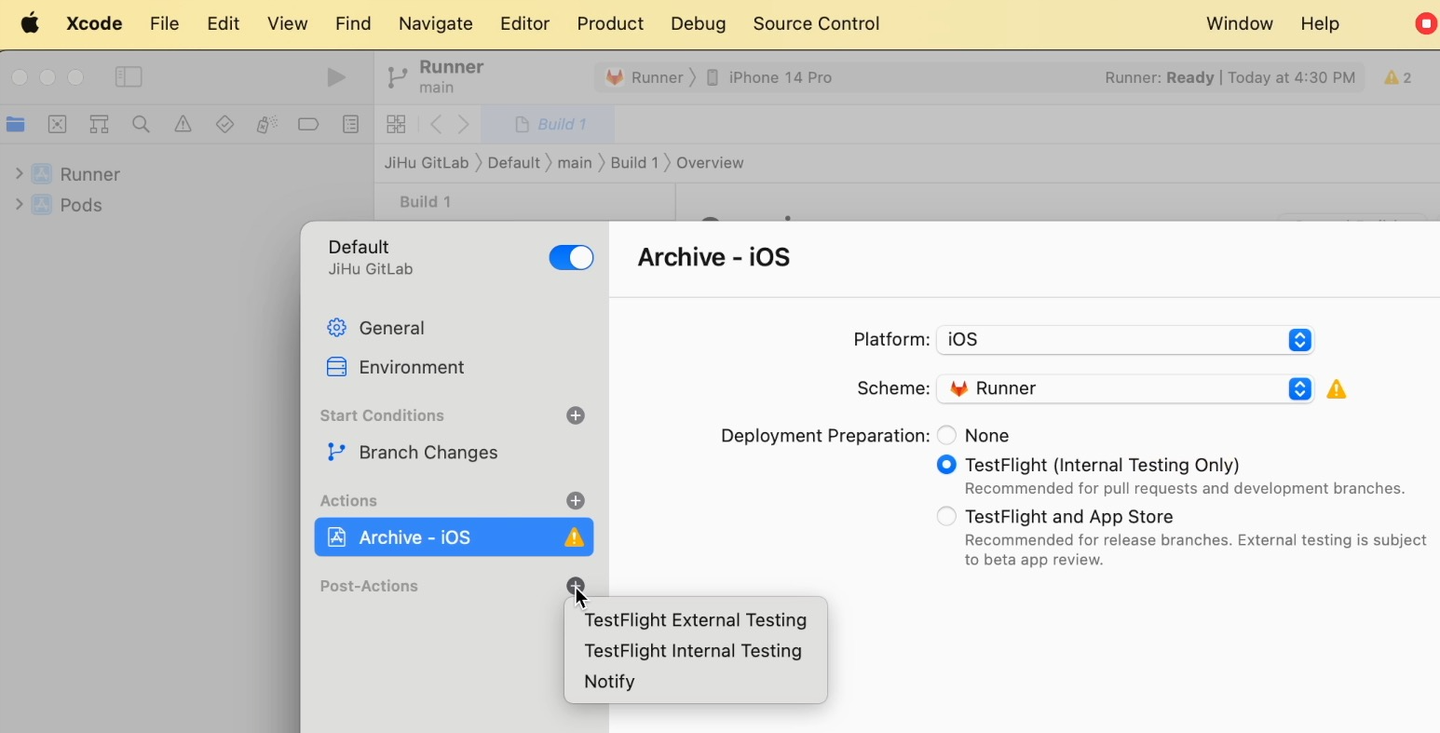Open the report navigator icon
The image size is (1440, 733).
pyautogui.click(x=351, y=124)
